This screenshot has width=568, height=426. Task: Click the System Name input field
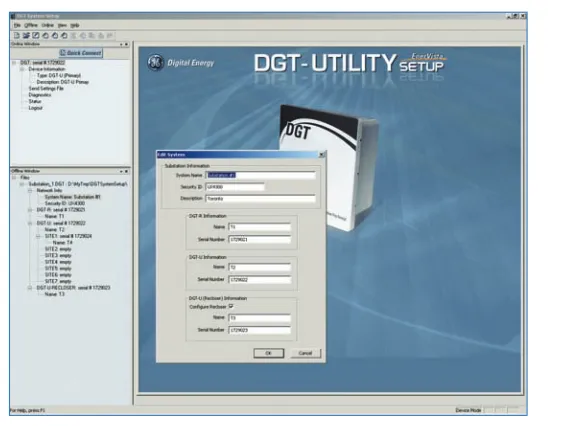[x=260, y=175]
